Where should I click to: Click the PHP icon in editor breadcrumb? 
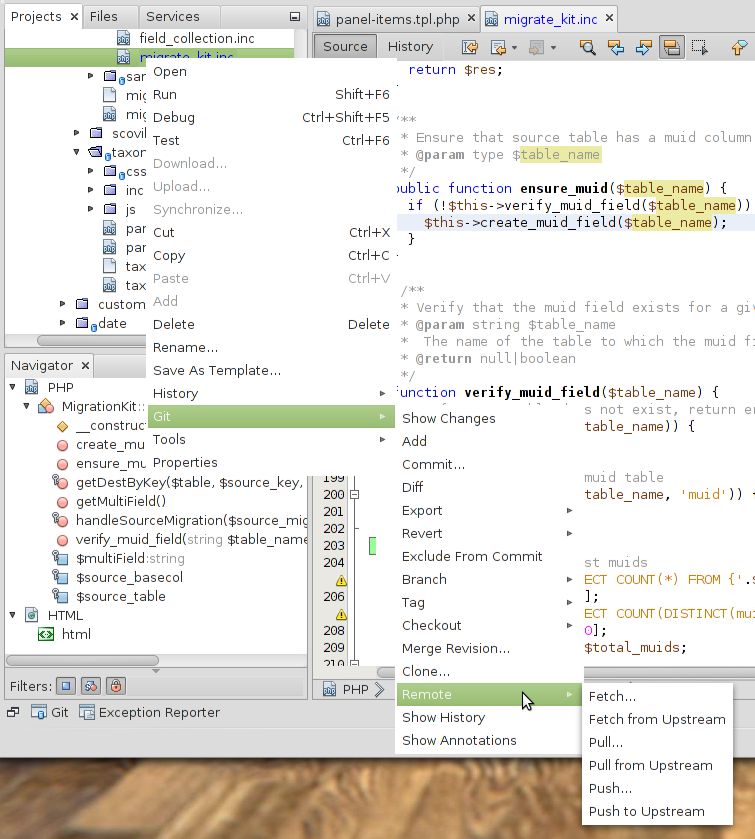coord(330,689)
